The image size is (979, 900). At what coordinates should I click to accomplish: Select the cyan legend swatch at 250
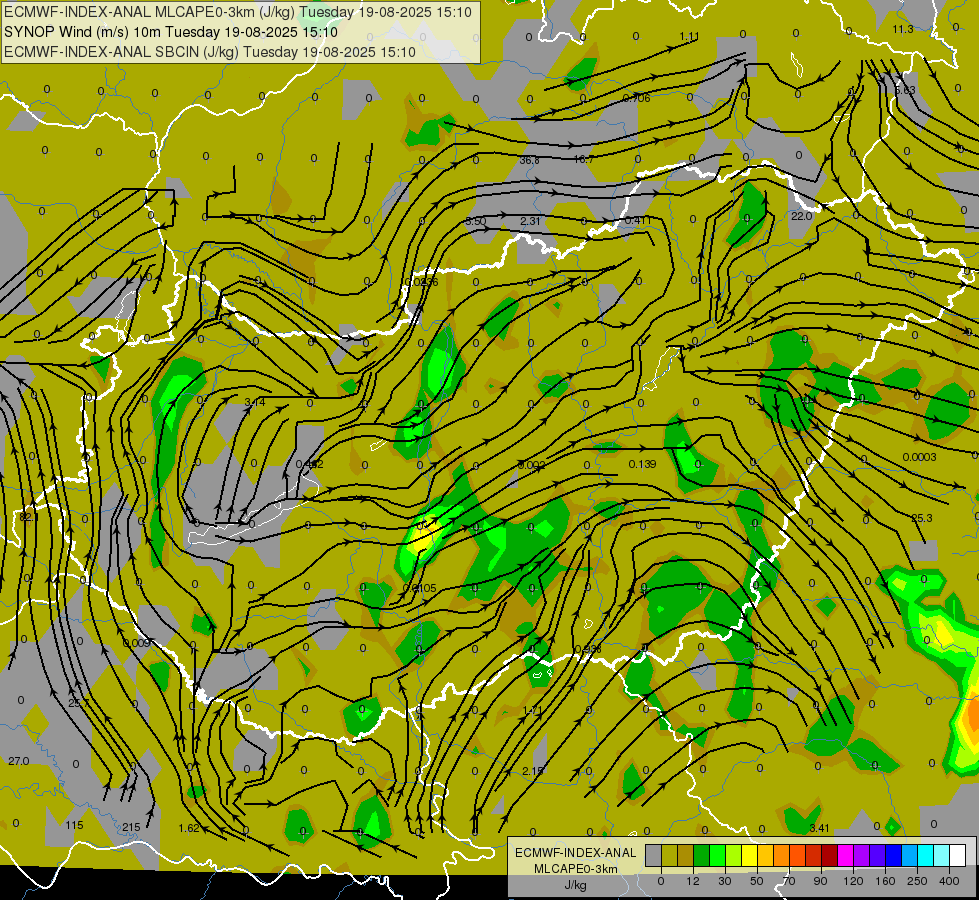point(925,856)
